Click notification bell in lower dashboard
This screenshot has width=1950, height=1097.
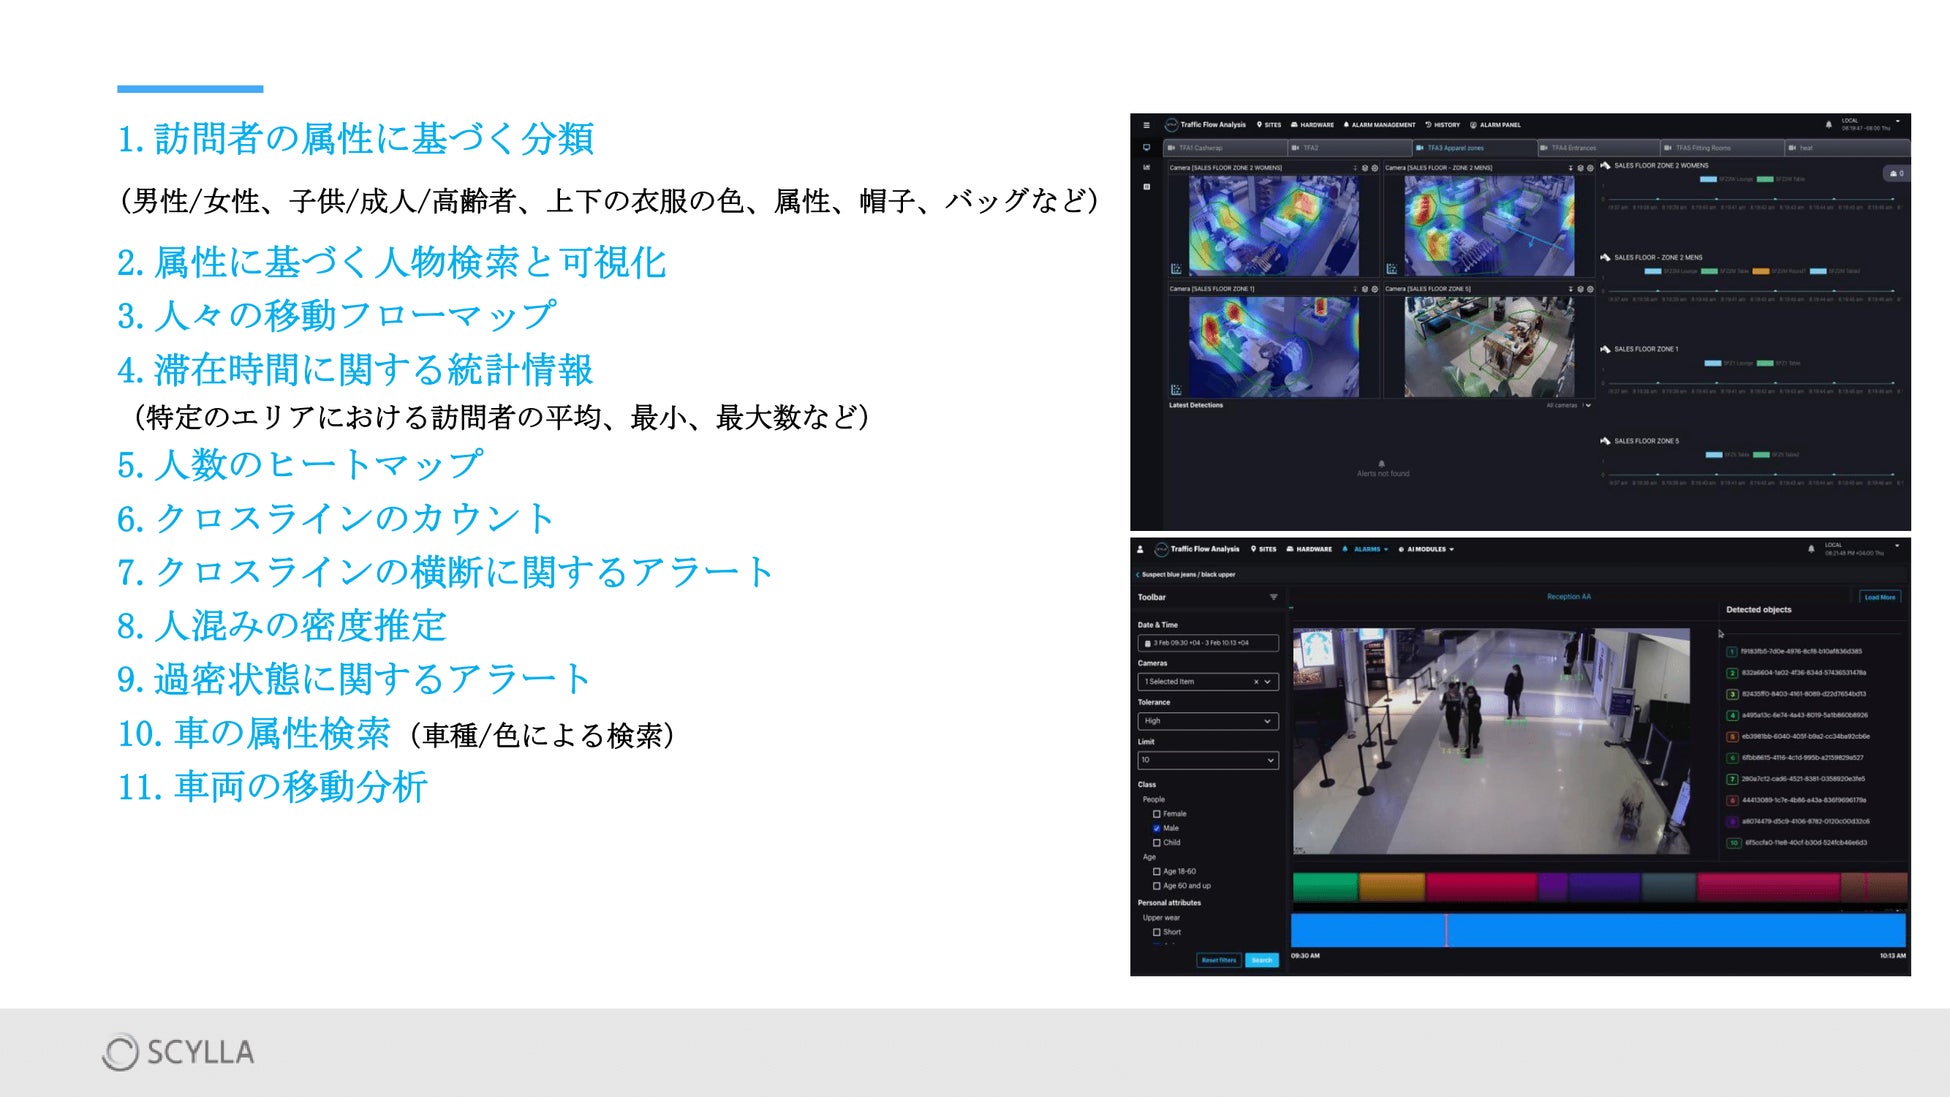click(x=1810, y=549)
